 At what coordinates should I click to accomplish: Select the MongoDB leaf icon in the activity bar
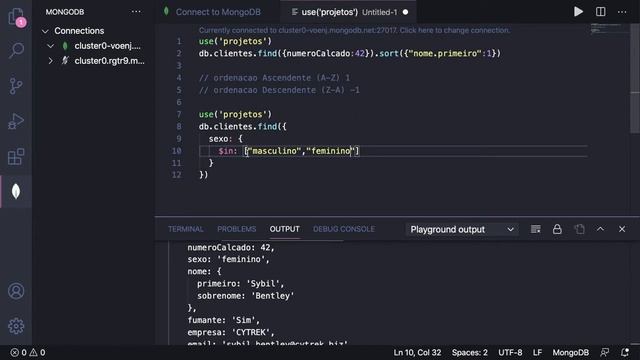point(16,191)
